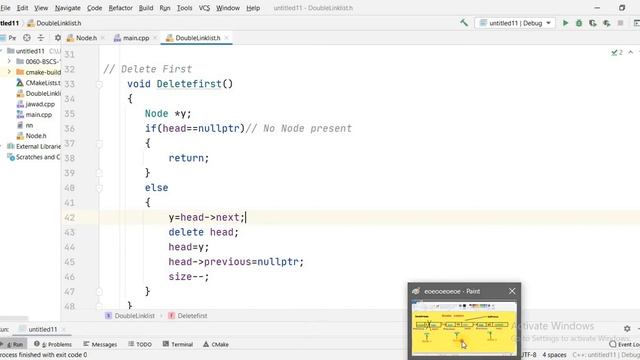Open the Run menu
The width and height of the screenshot is (640, 360).
tap(165, 8)
